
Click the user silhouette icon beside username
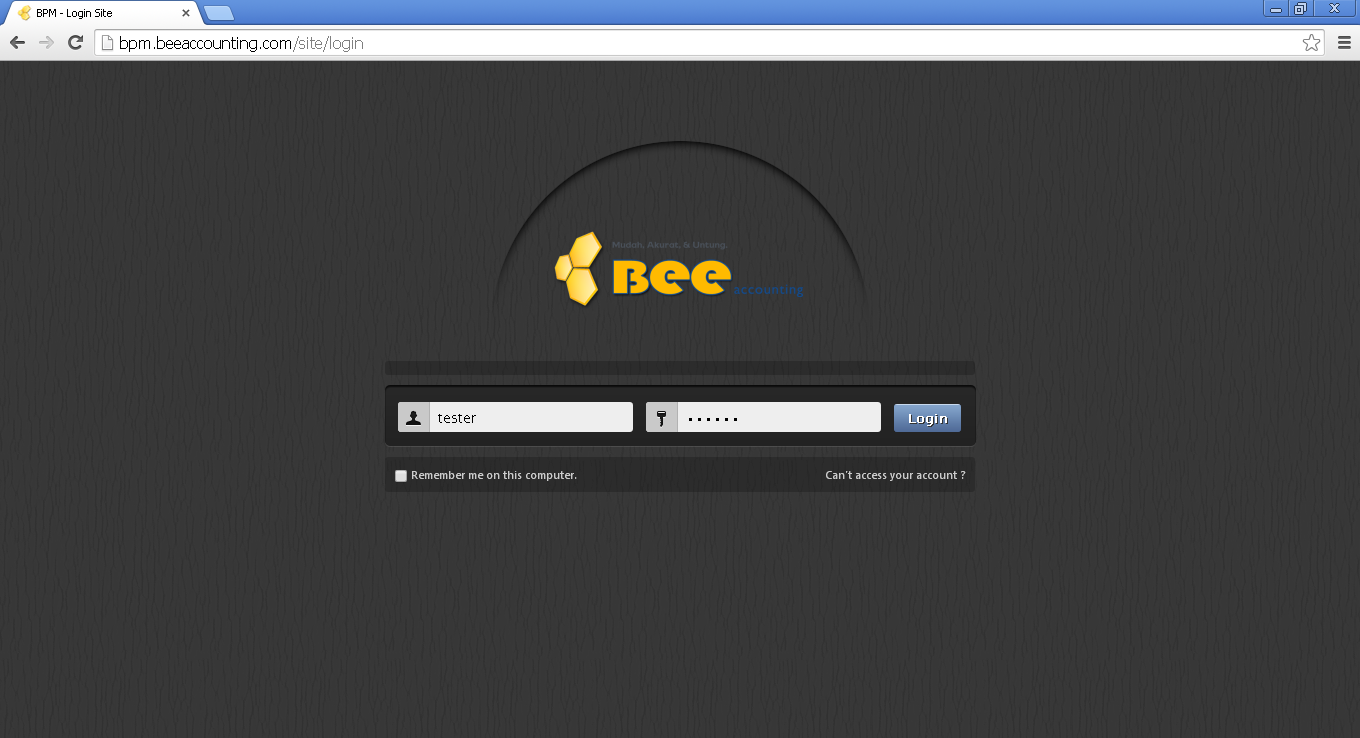coord(414,417)
